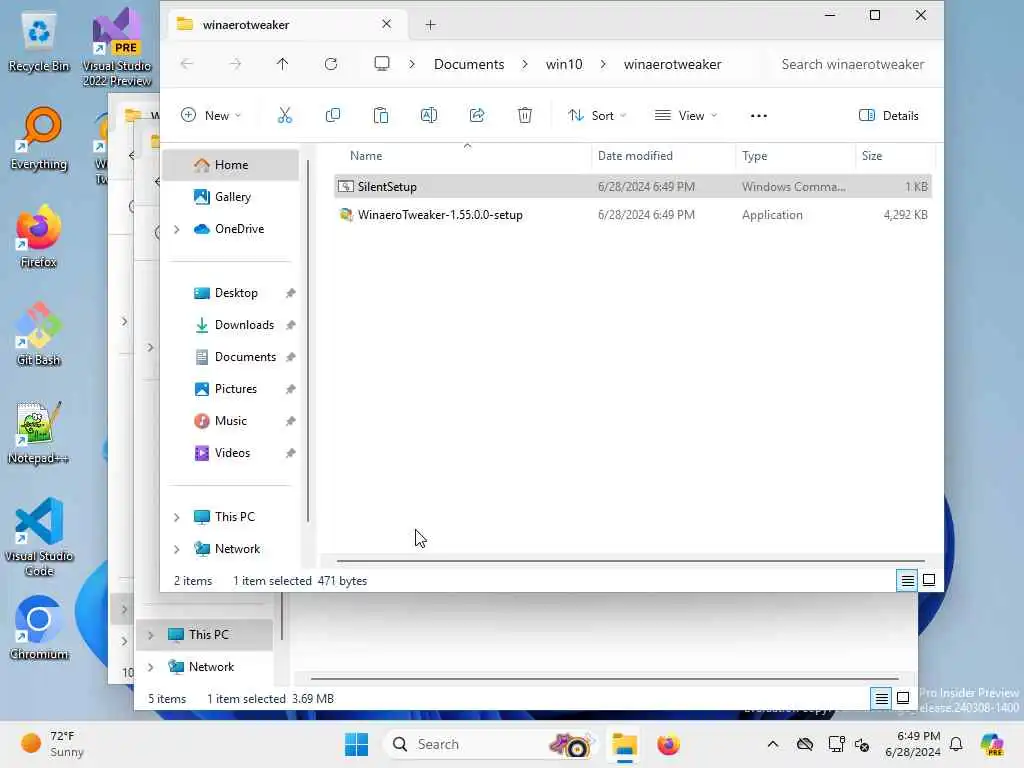This screenshot has height=768, width=1024.
Task: Click chevron after win10 in address bar
Action: coord(603,64)
